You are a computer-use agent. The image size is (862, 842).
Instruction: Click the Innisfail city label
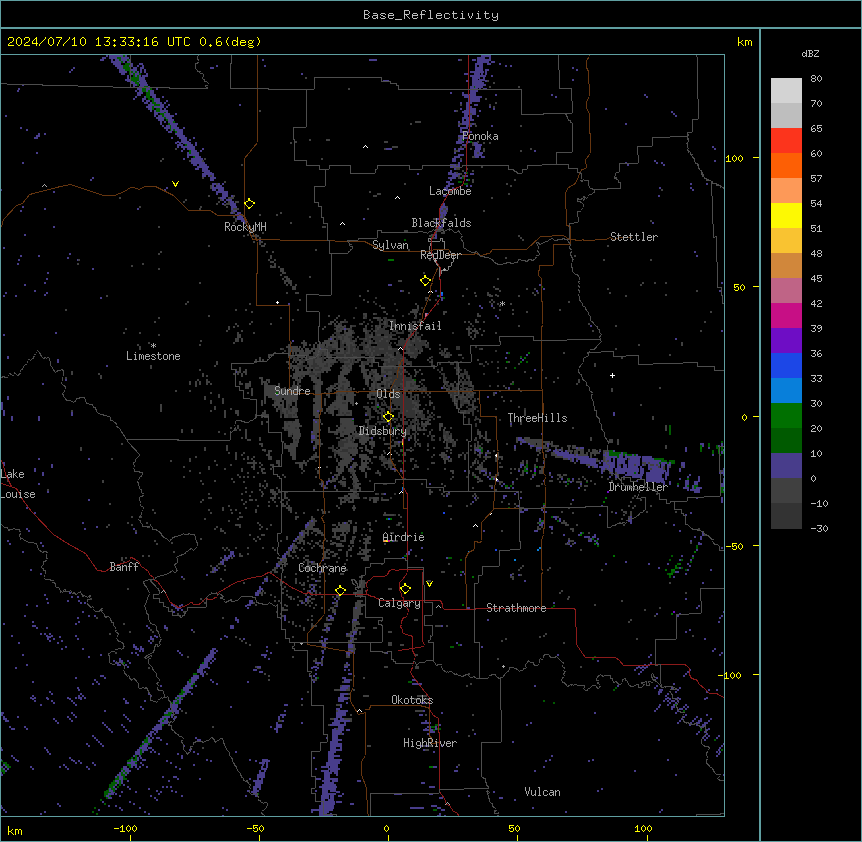415,326
